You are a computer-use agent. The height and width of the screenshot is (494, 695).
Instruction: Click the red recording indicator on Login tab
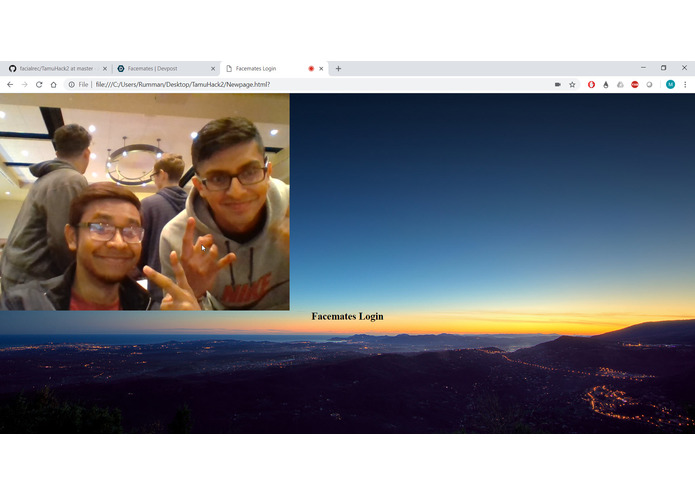311,69
